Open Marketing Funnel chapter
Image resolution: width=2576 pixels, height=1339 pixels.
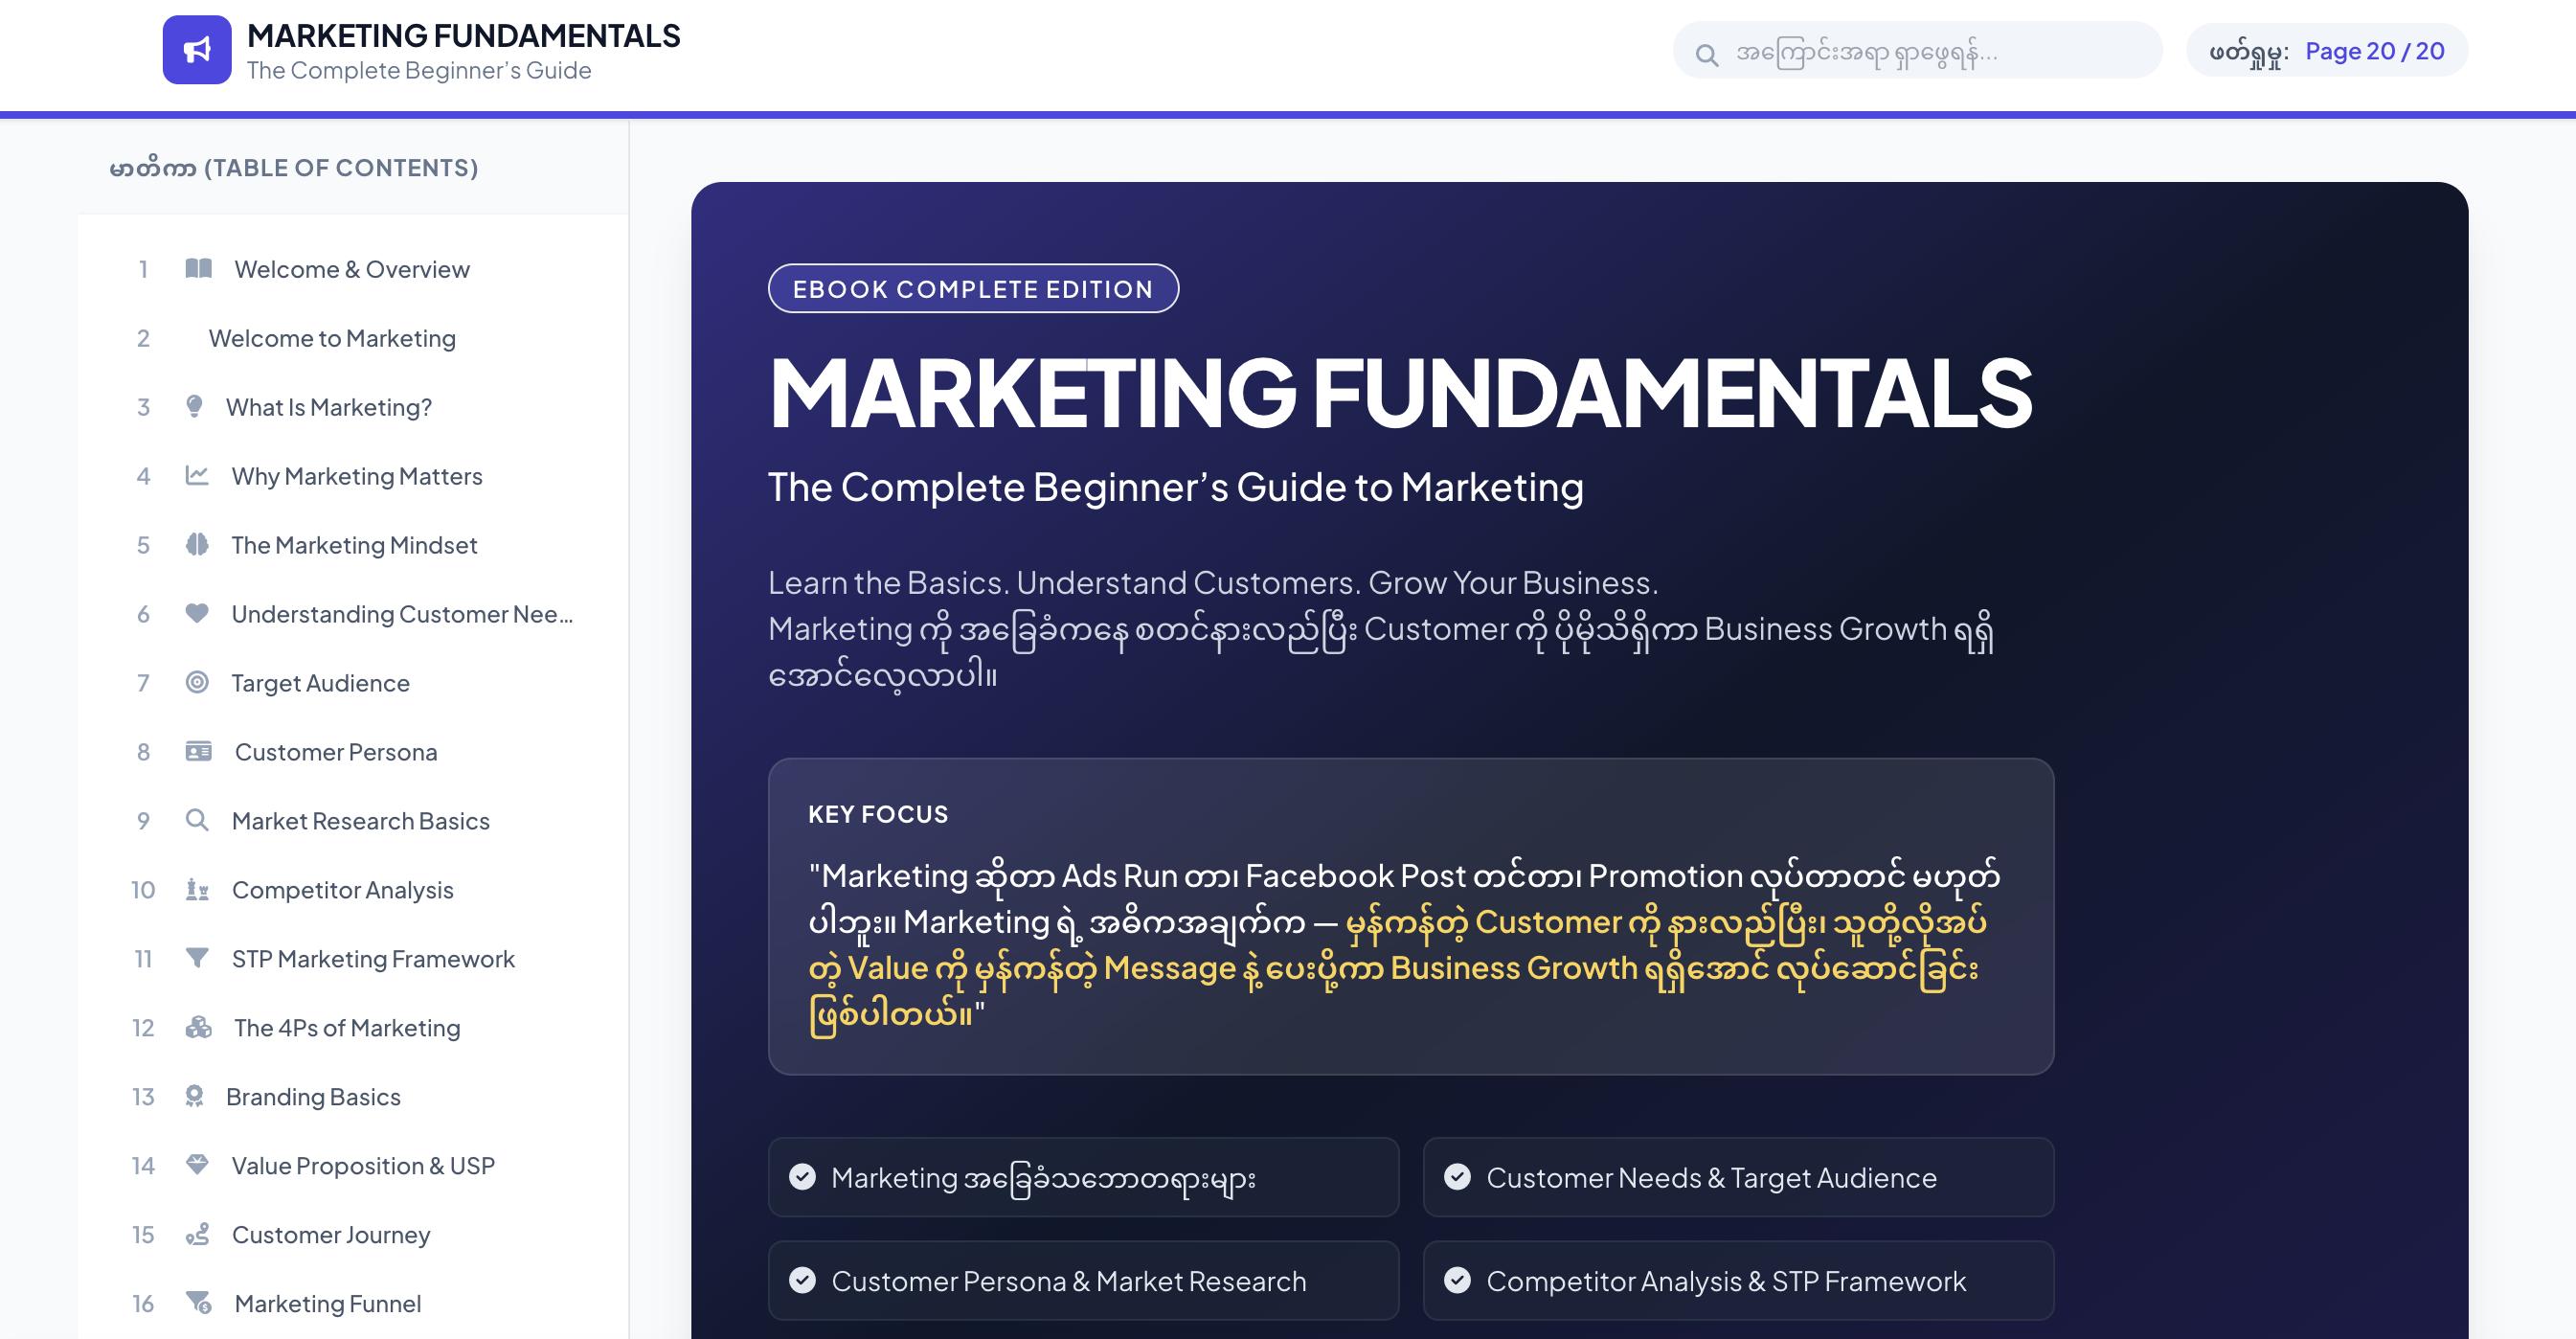click(x=353, y=1304)
